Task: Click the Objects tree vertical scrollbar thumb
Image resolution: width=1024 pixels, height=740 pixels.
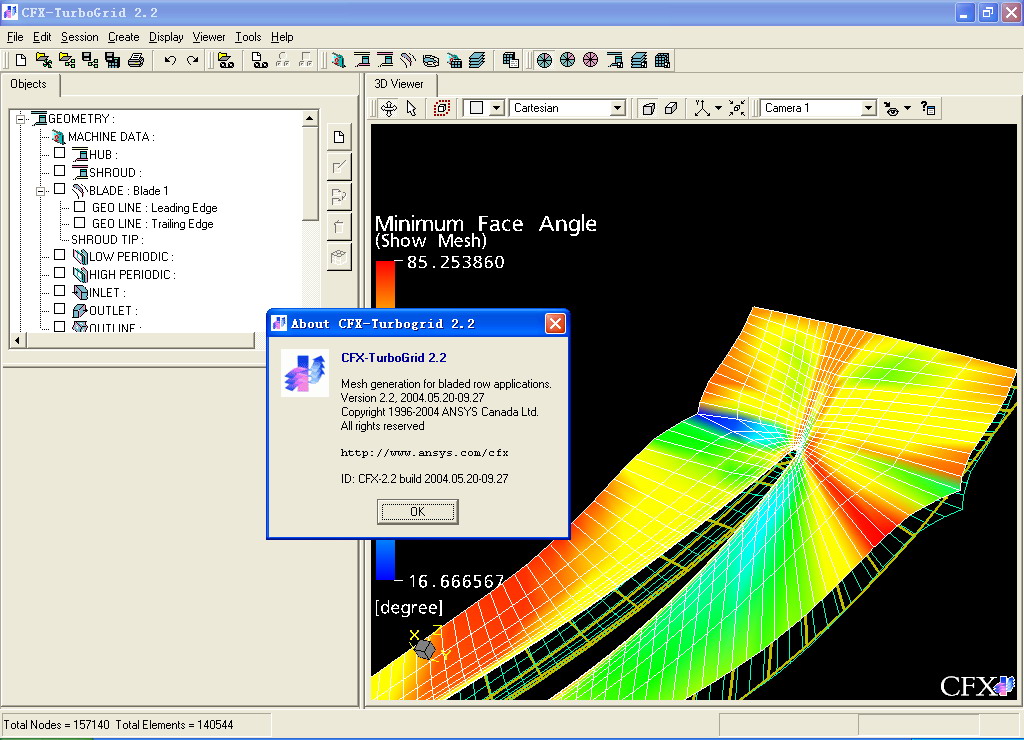Action: click(311, 173)
